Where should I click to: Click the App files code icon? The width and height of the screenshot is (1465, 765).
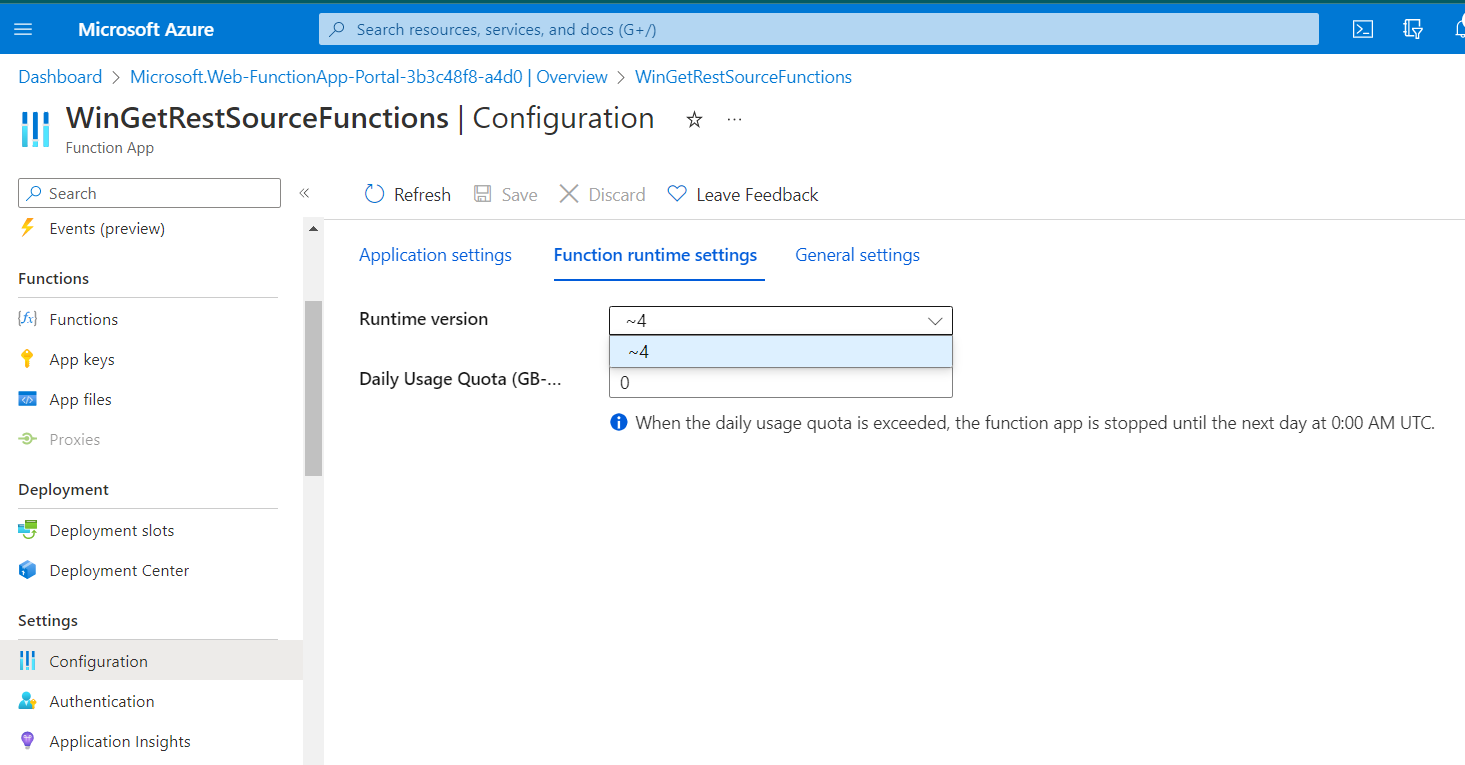[x=28, y=399]
